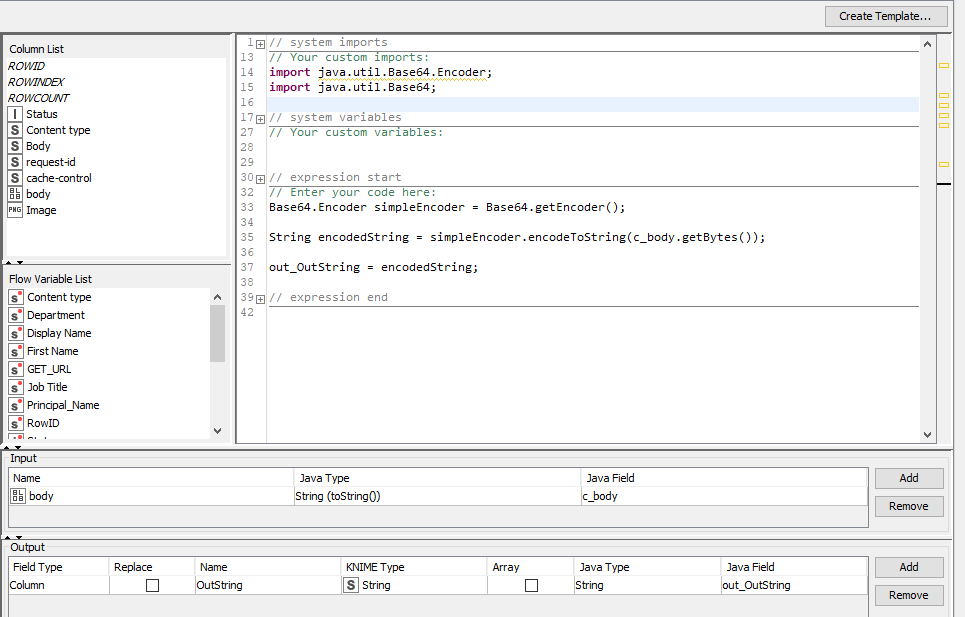Click the string icon in KNIME Type cell
The height and width of the screenshot is (617, 965).
pyautogui.click(x=351, y=585)
